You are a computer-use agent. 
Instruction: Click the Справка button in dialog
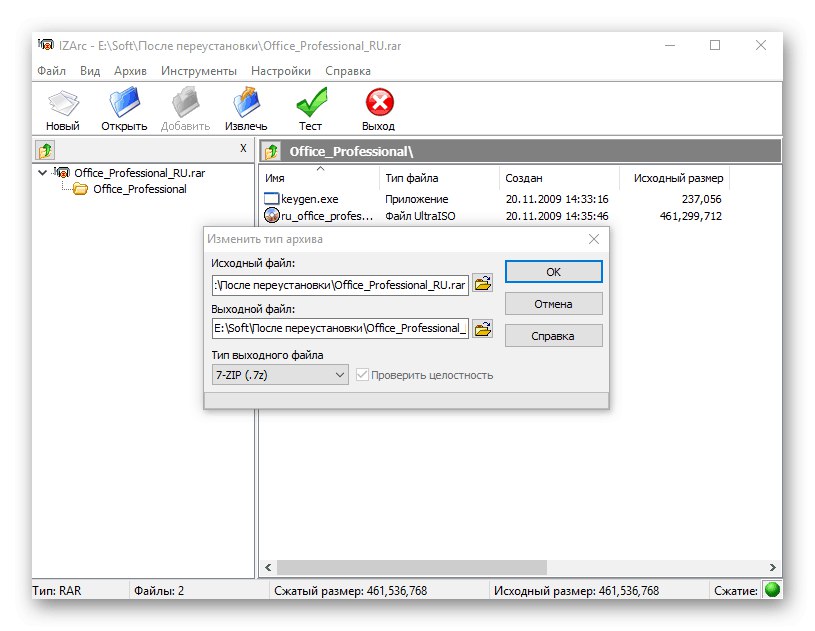pos(554,336)
